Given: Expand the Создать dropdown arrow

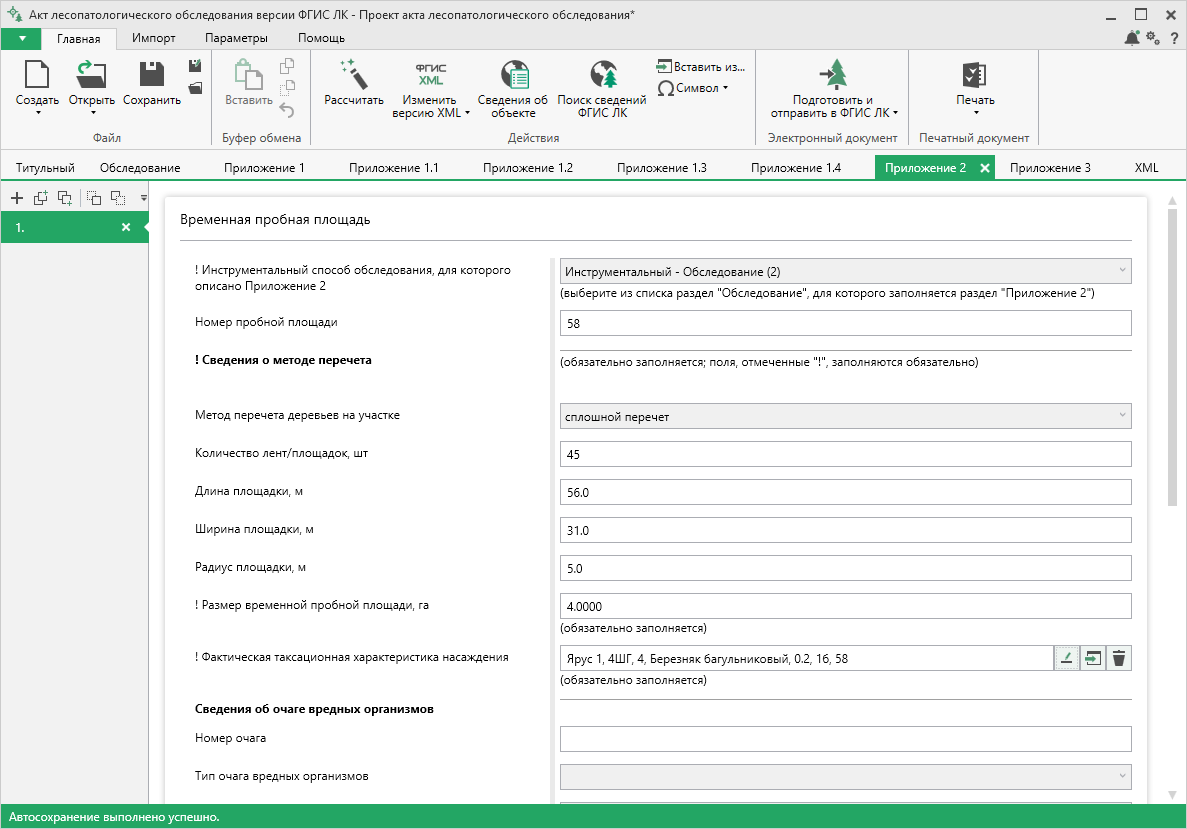Looking at the screenshot, I should [38, 114].
